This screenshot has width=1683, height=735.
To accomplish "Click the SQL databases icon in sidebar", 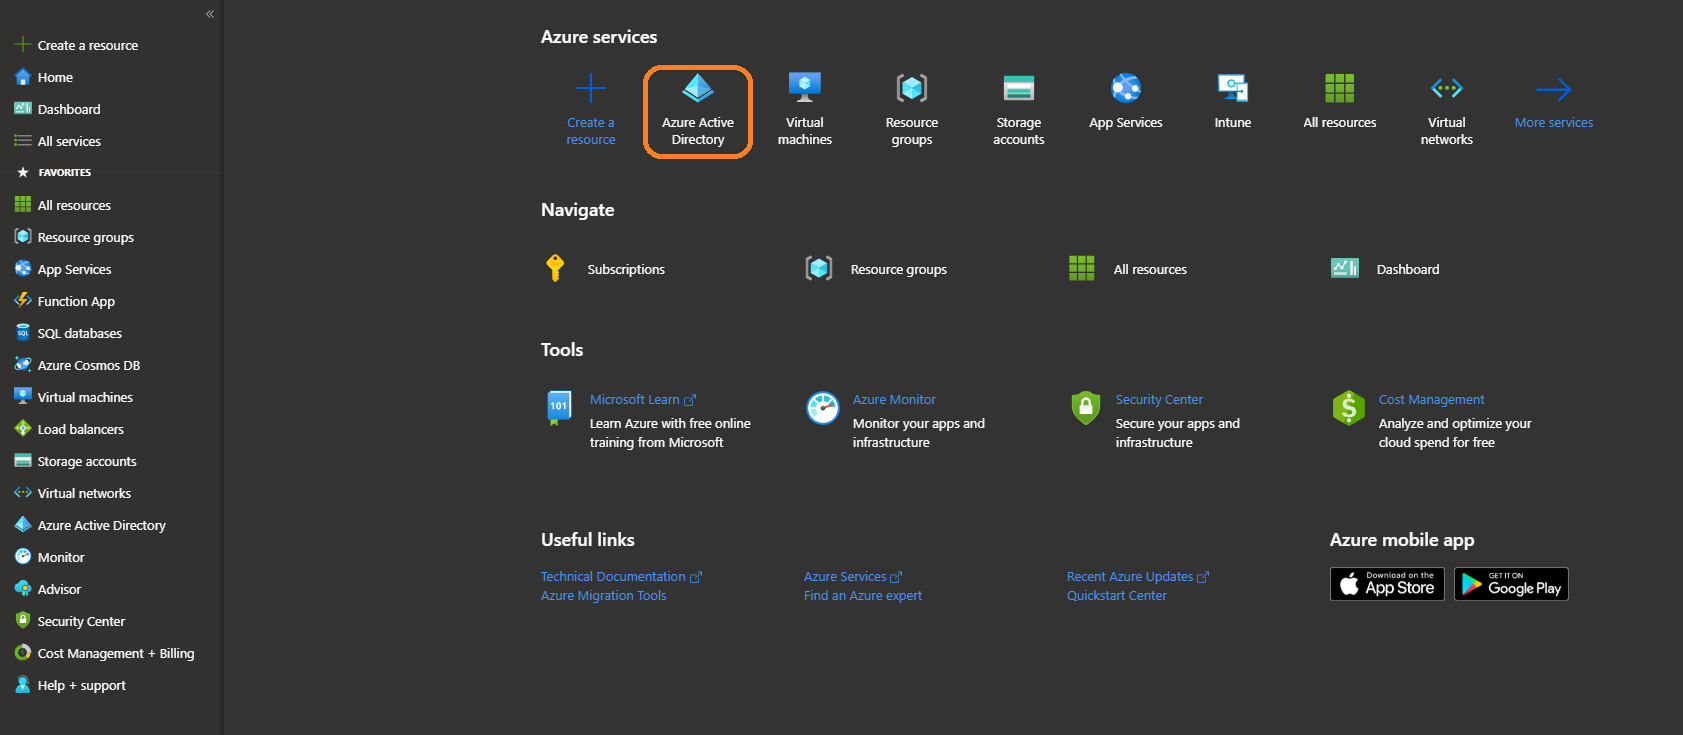I will (23, 332).
